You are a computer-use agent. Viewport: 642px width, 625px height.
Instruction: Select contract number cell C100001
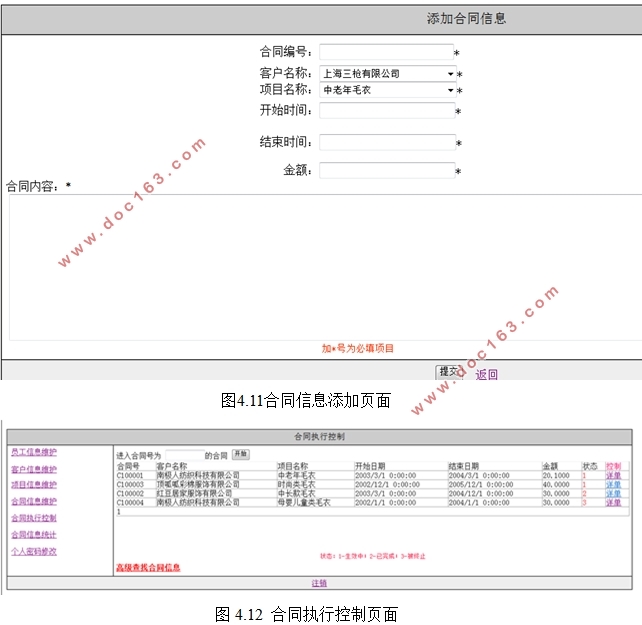click(130, 476)
